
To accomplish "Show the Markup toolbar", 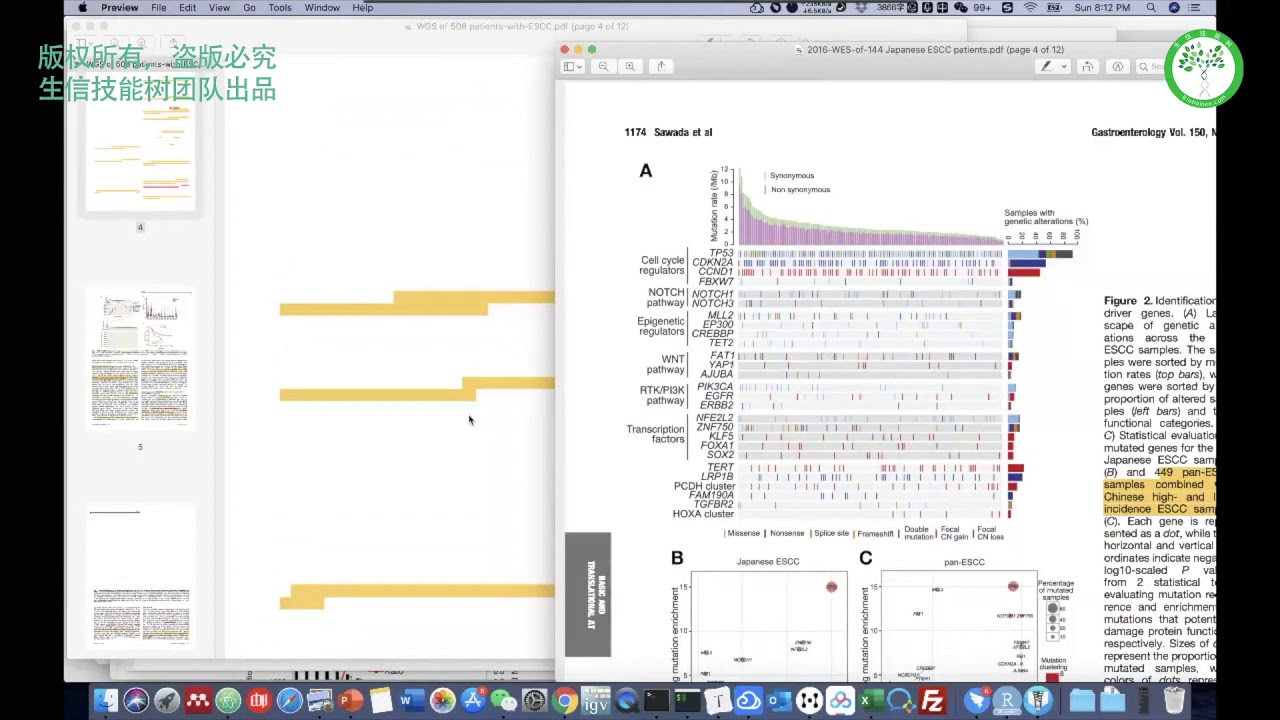I will (1118, 66).
